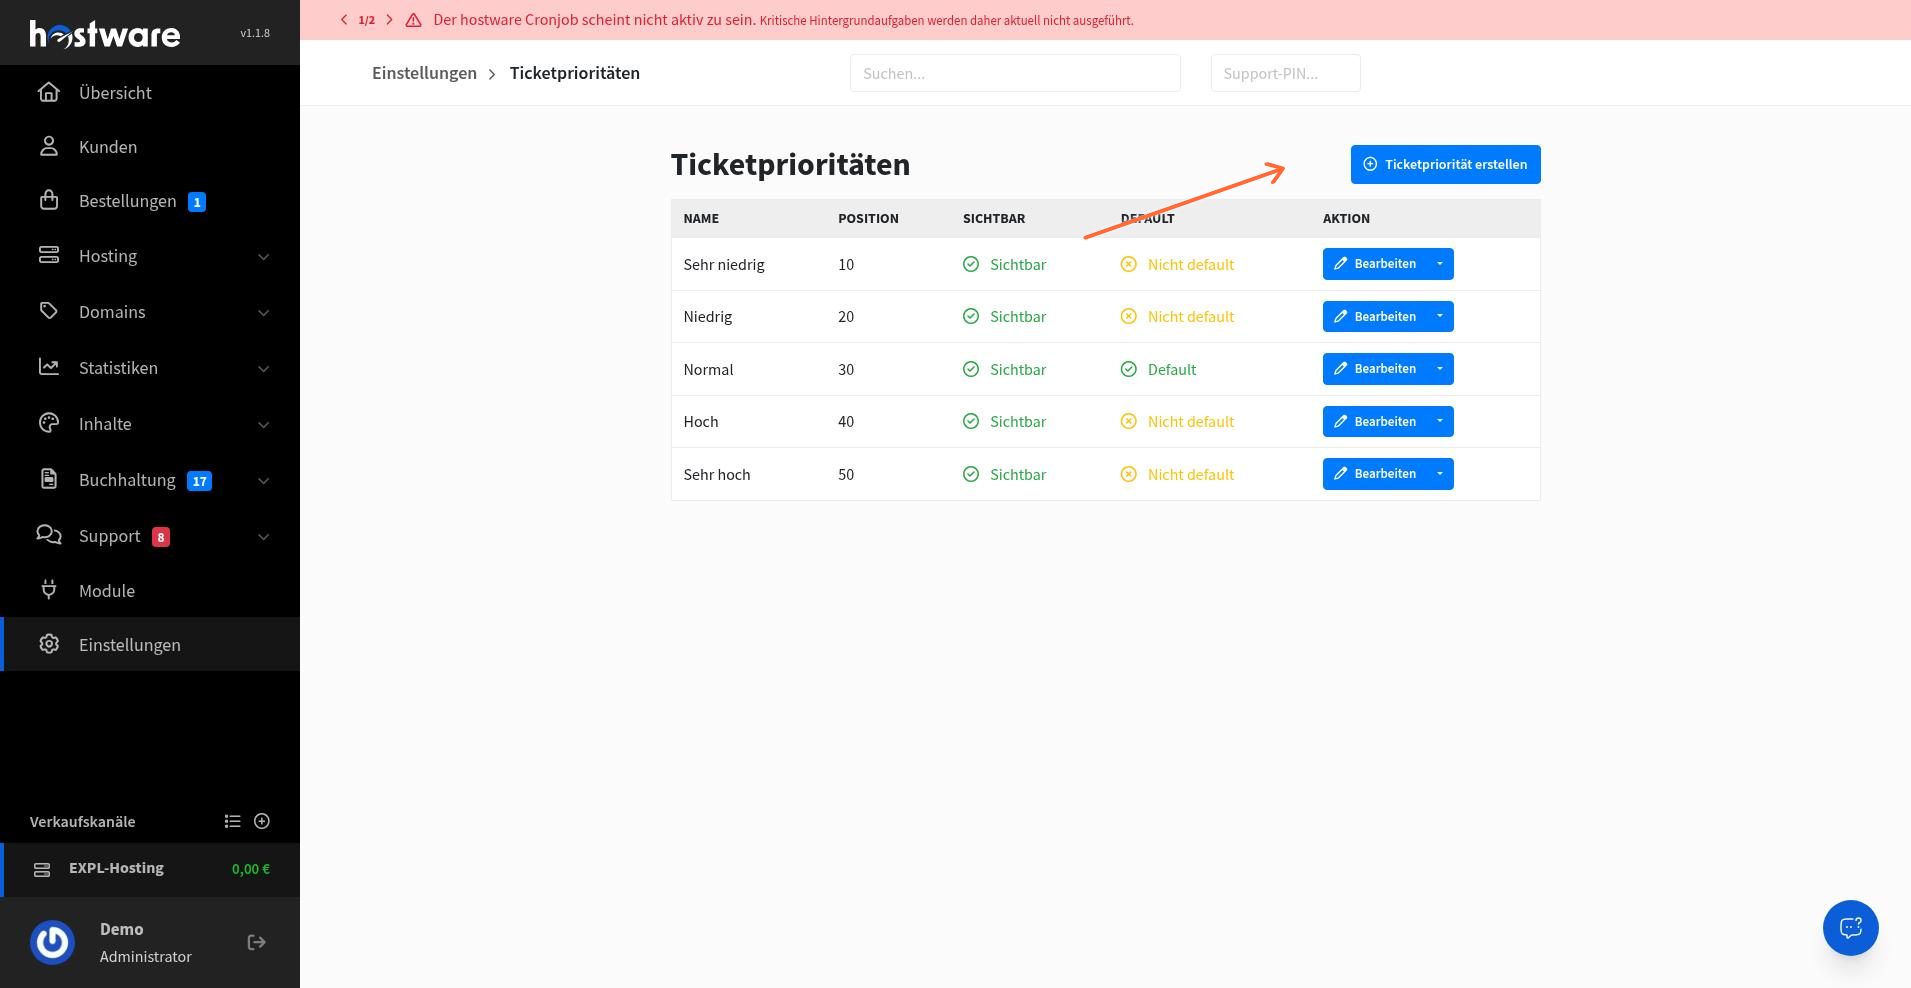Expand the Domains submenu chevron
1911x988 pixels.
tap(264, 313)
